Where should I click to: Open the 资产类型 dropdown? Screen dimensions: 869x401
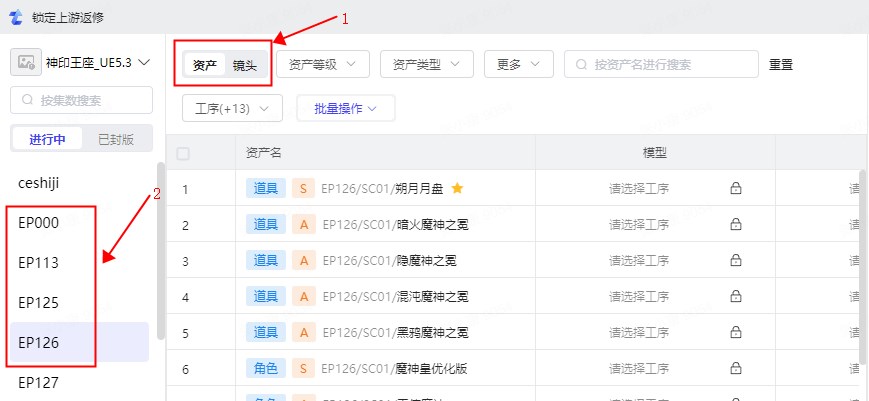click(x=426, y=64)
